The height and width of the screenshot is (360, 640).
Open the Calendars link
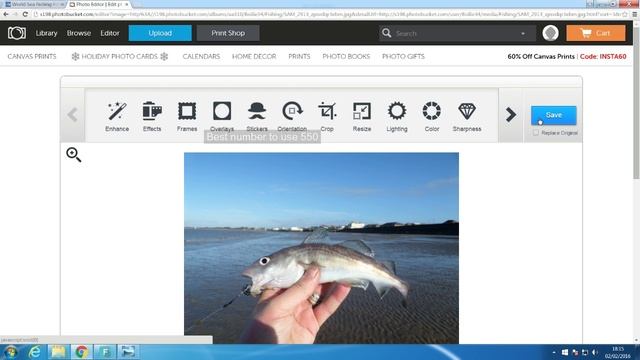coord(201,56)
